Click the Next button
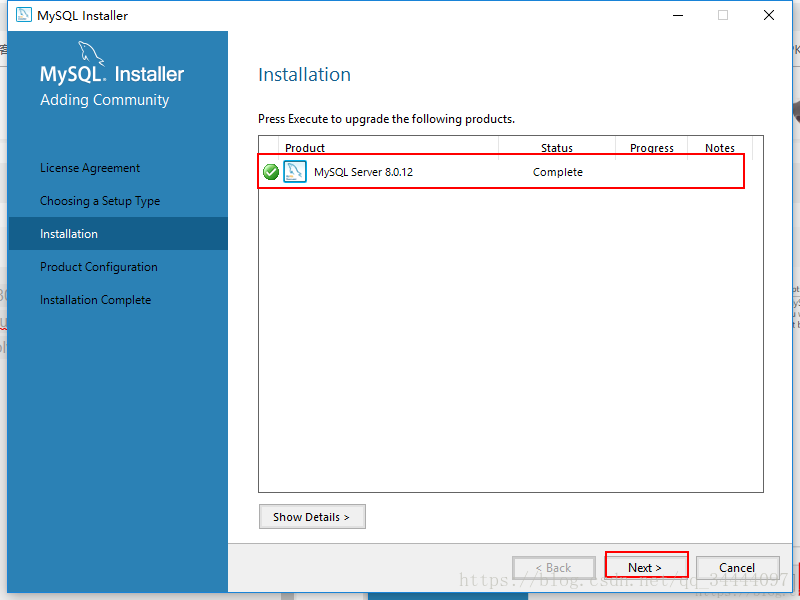This screenshot has width=800, height=600. (x=646, y=567)
